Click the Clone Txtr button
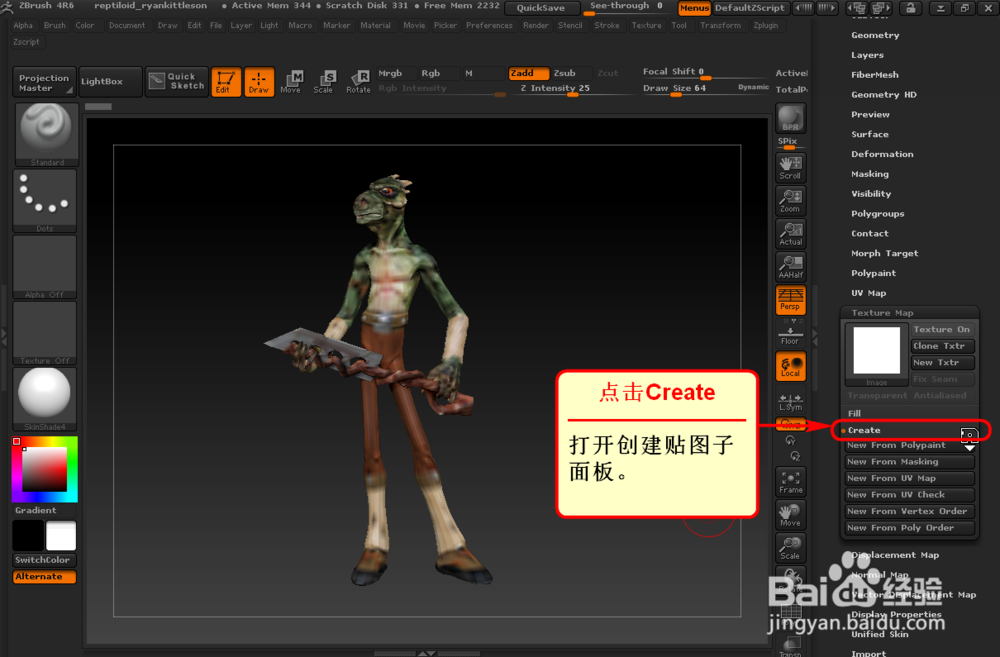 (x=943, y=346)
